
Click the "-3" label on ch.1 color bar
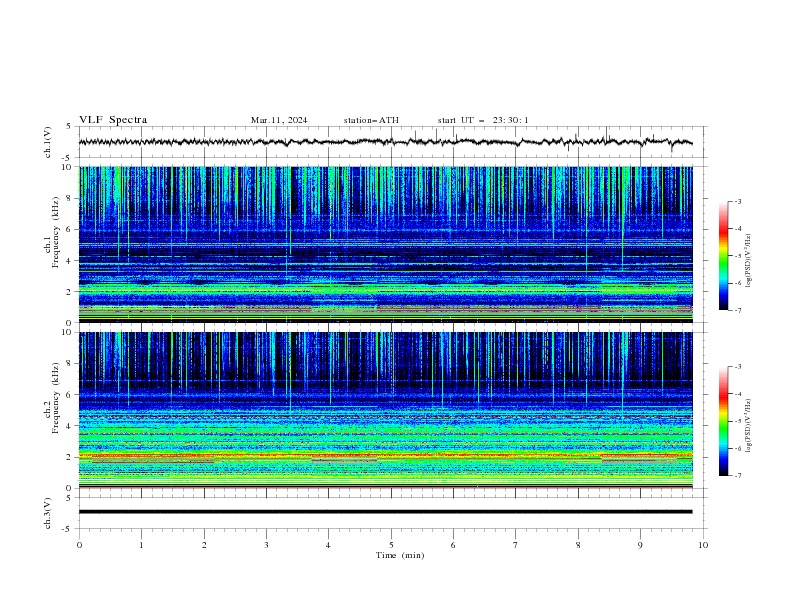click(x=738, y=201)
